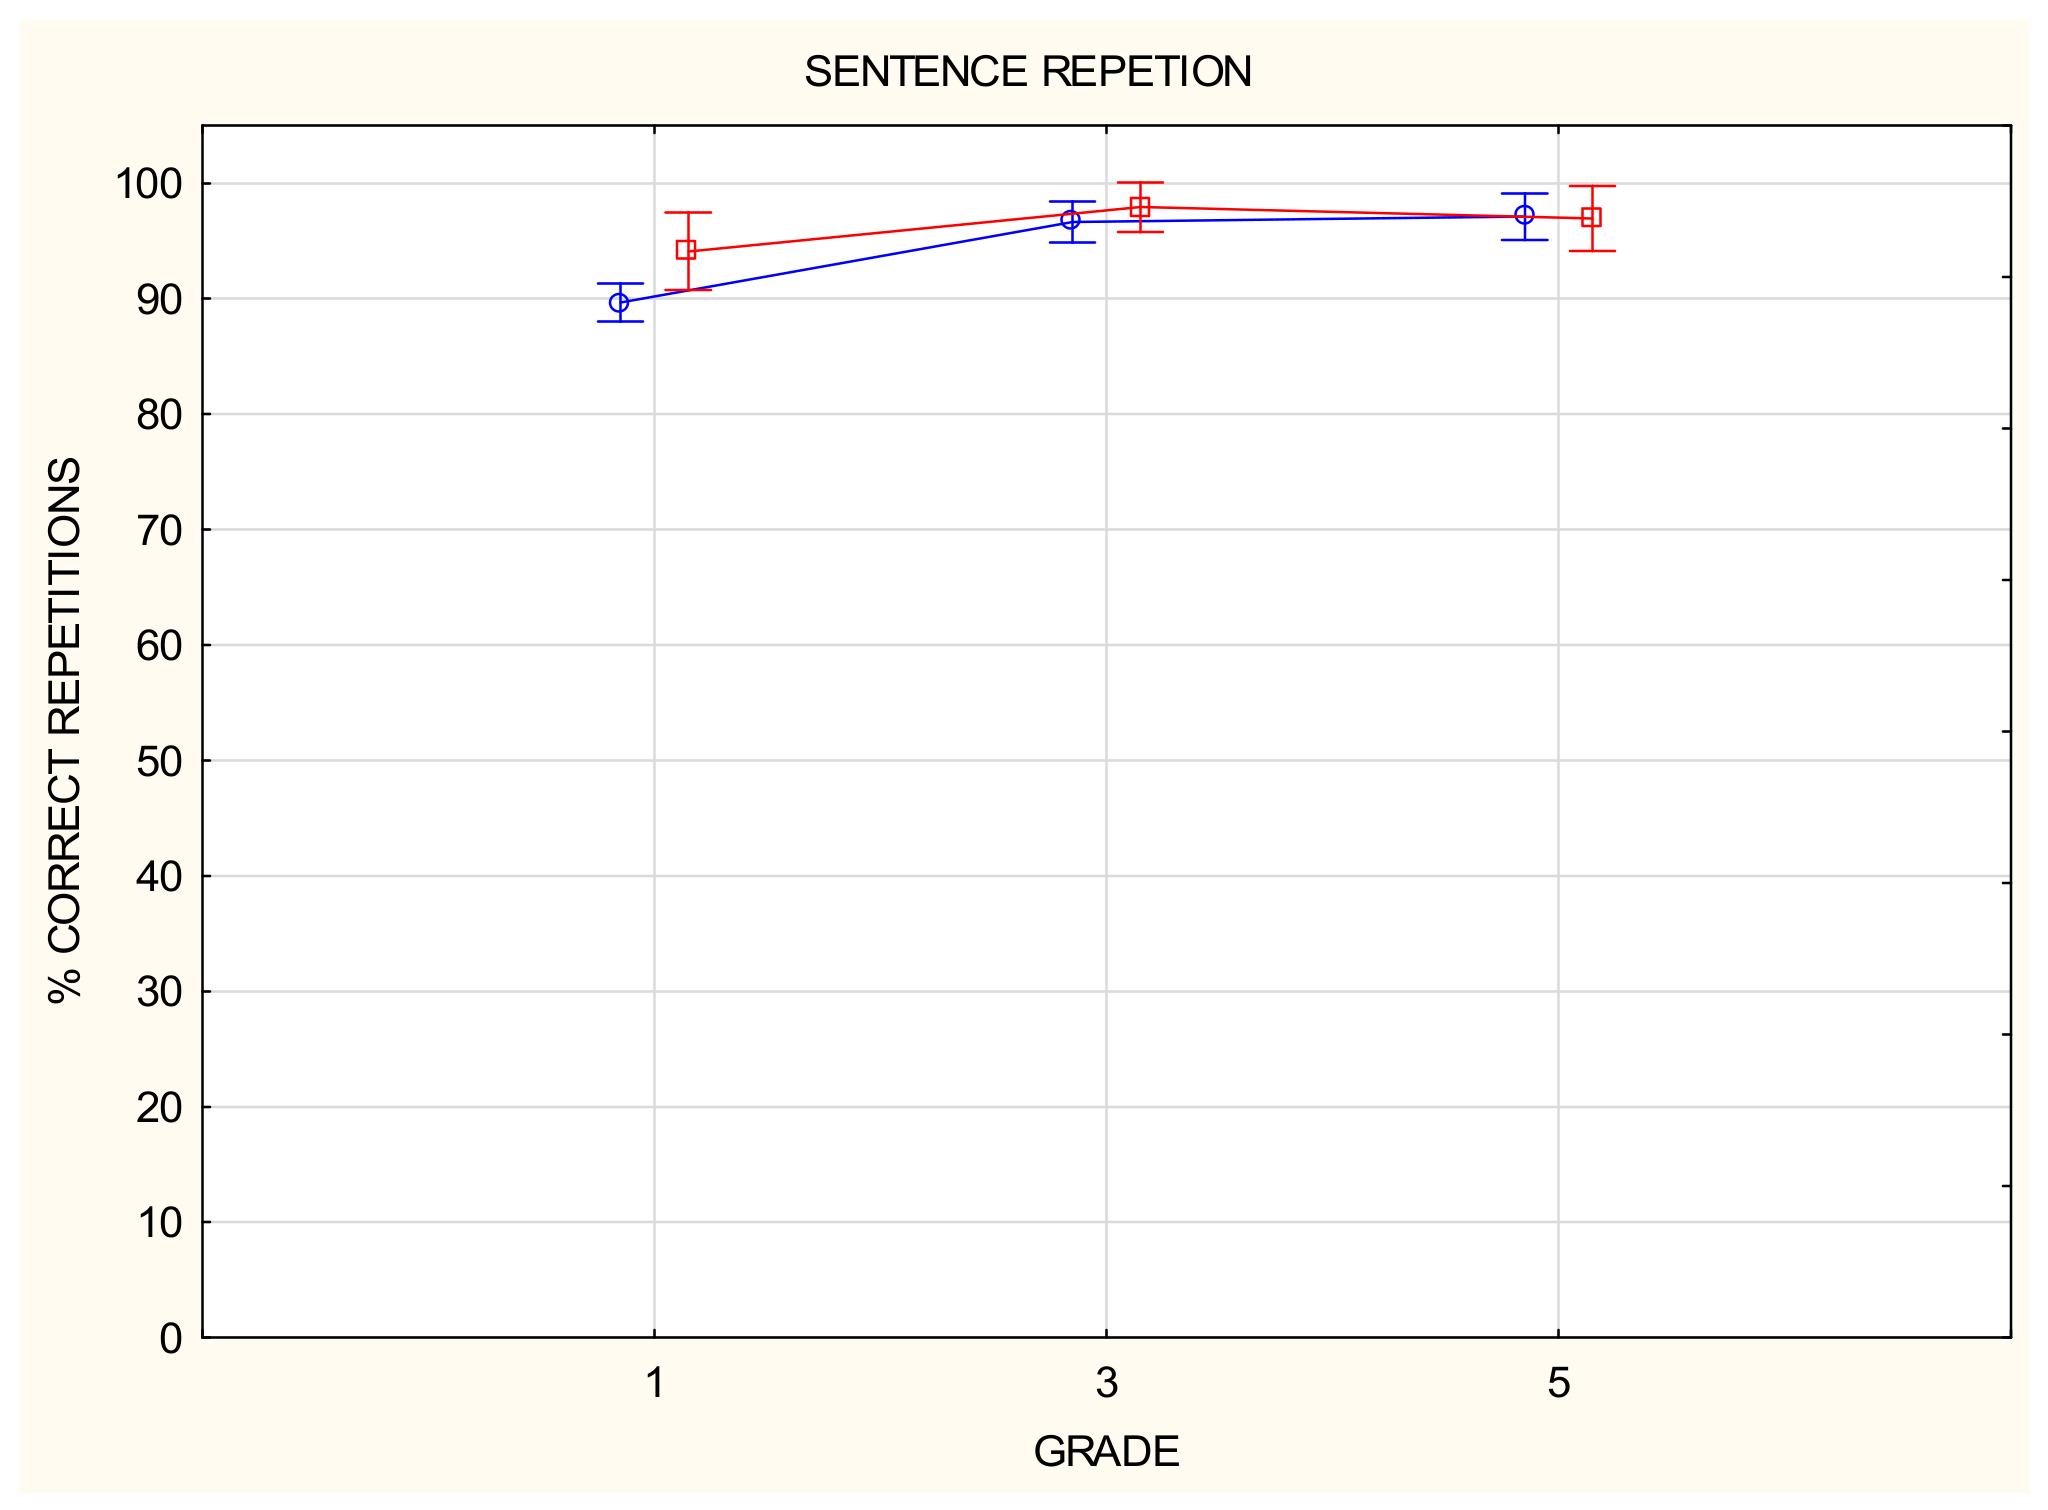This screenshot has width=2048, height=1510.
Task: Click the top cap of red error bar at grade 1
Action: pos(688,213)
